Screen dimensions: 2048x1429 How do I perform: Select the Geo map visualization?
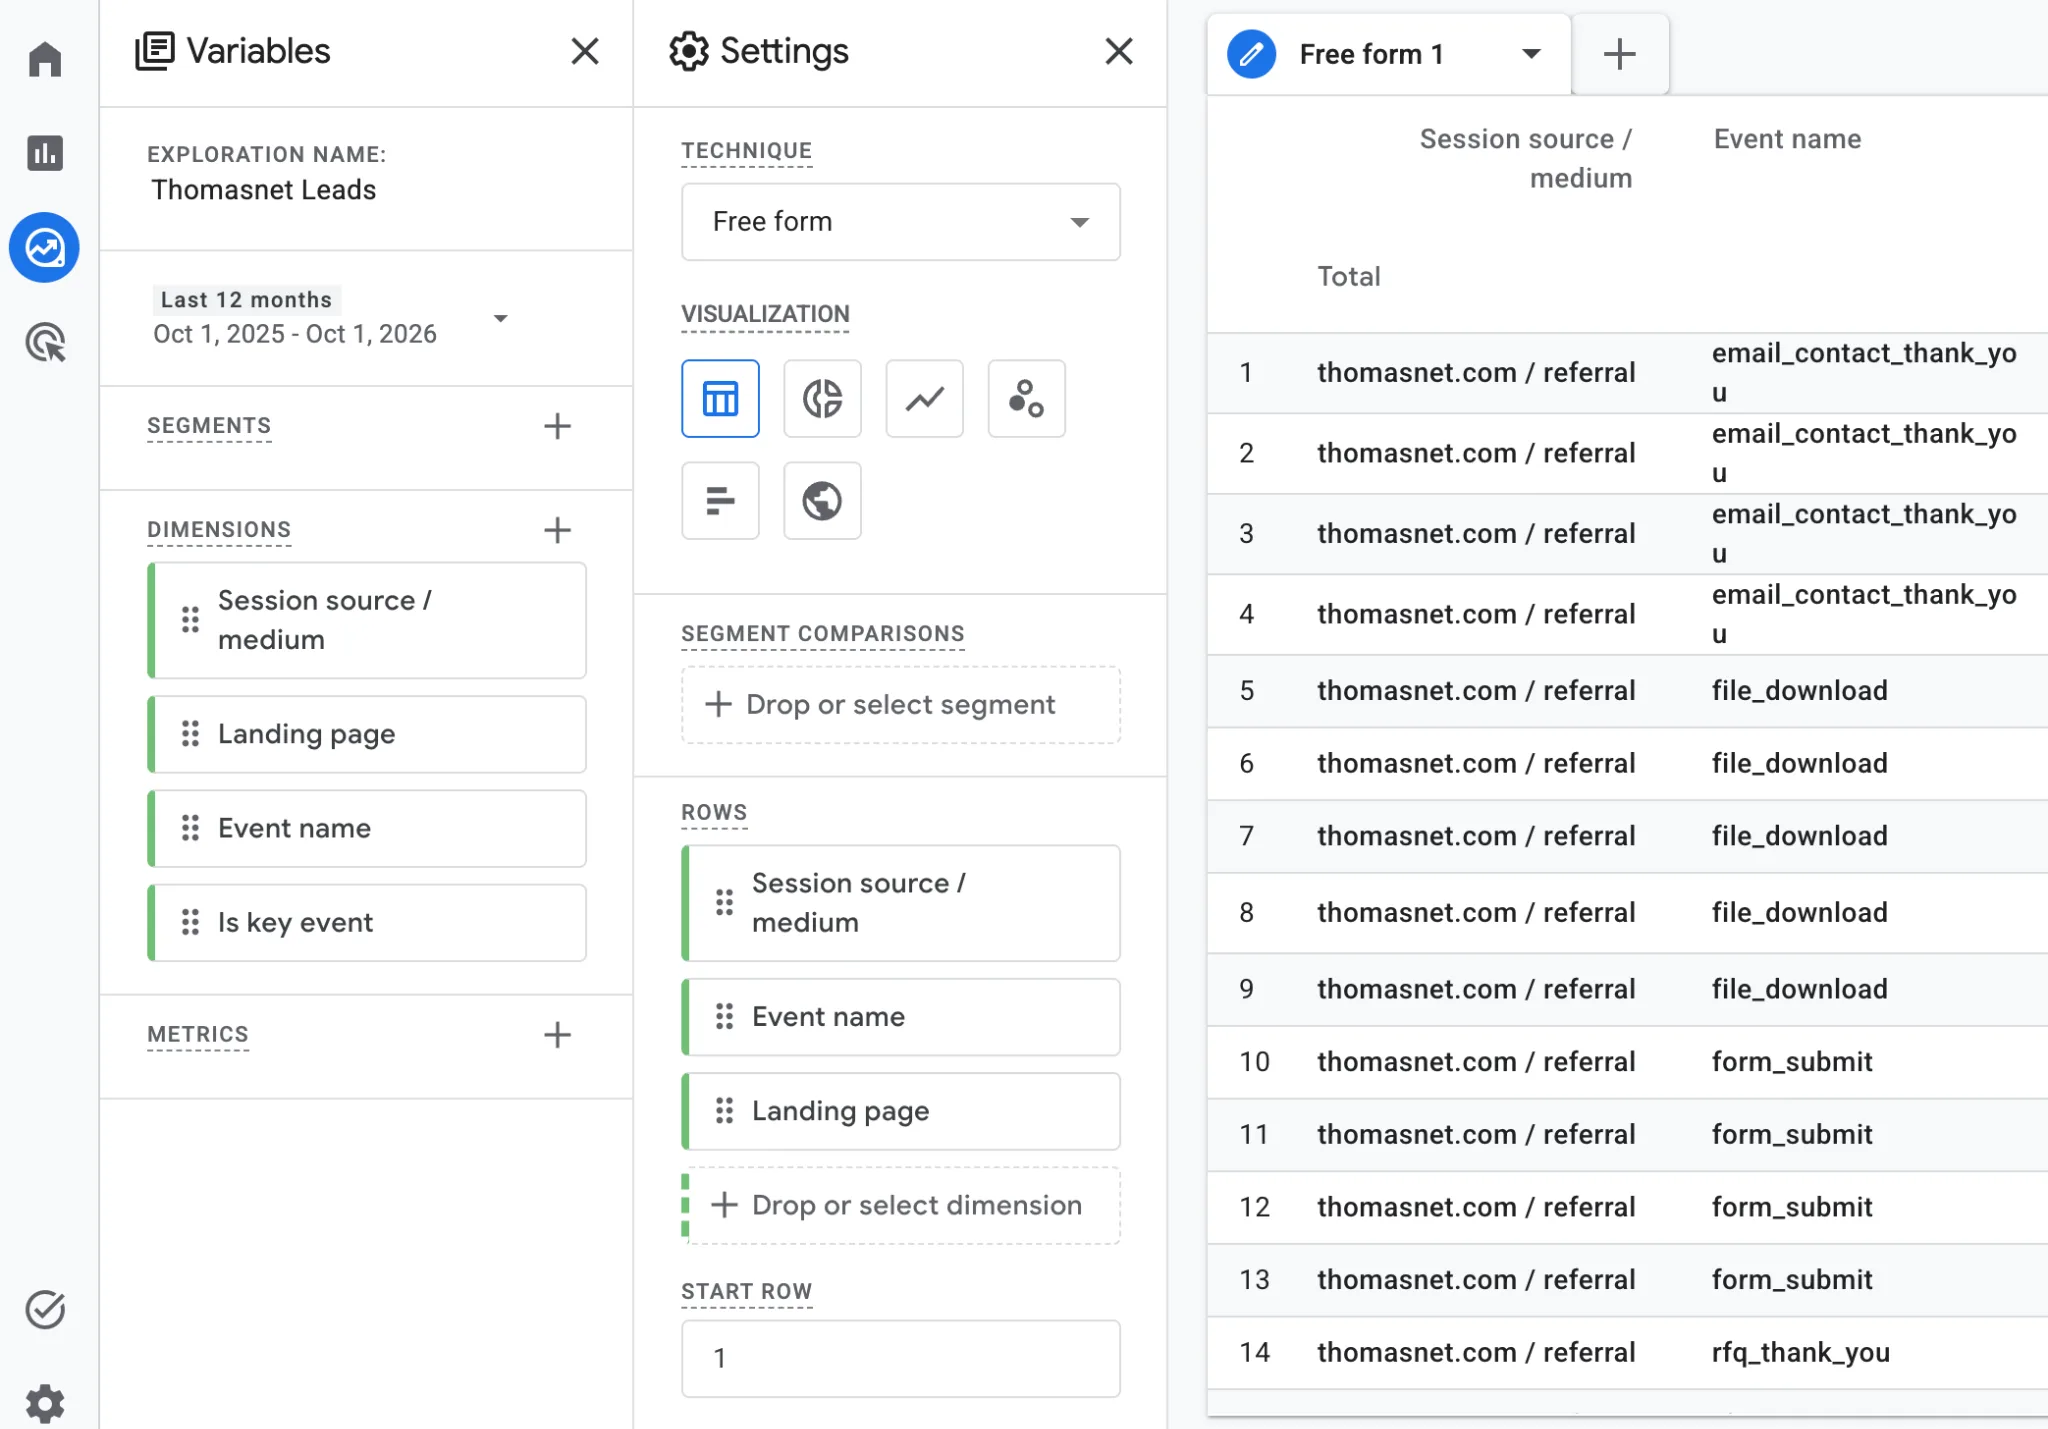click(x=822, y=500)
